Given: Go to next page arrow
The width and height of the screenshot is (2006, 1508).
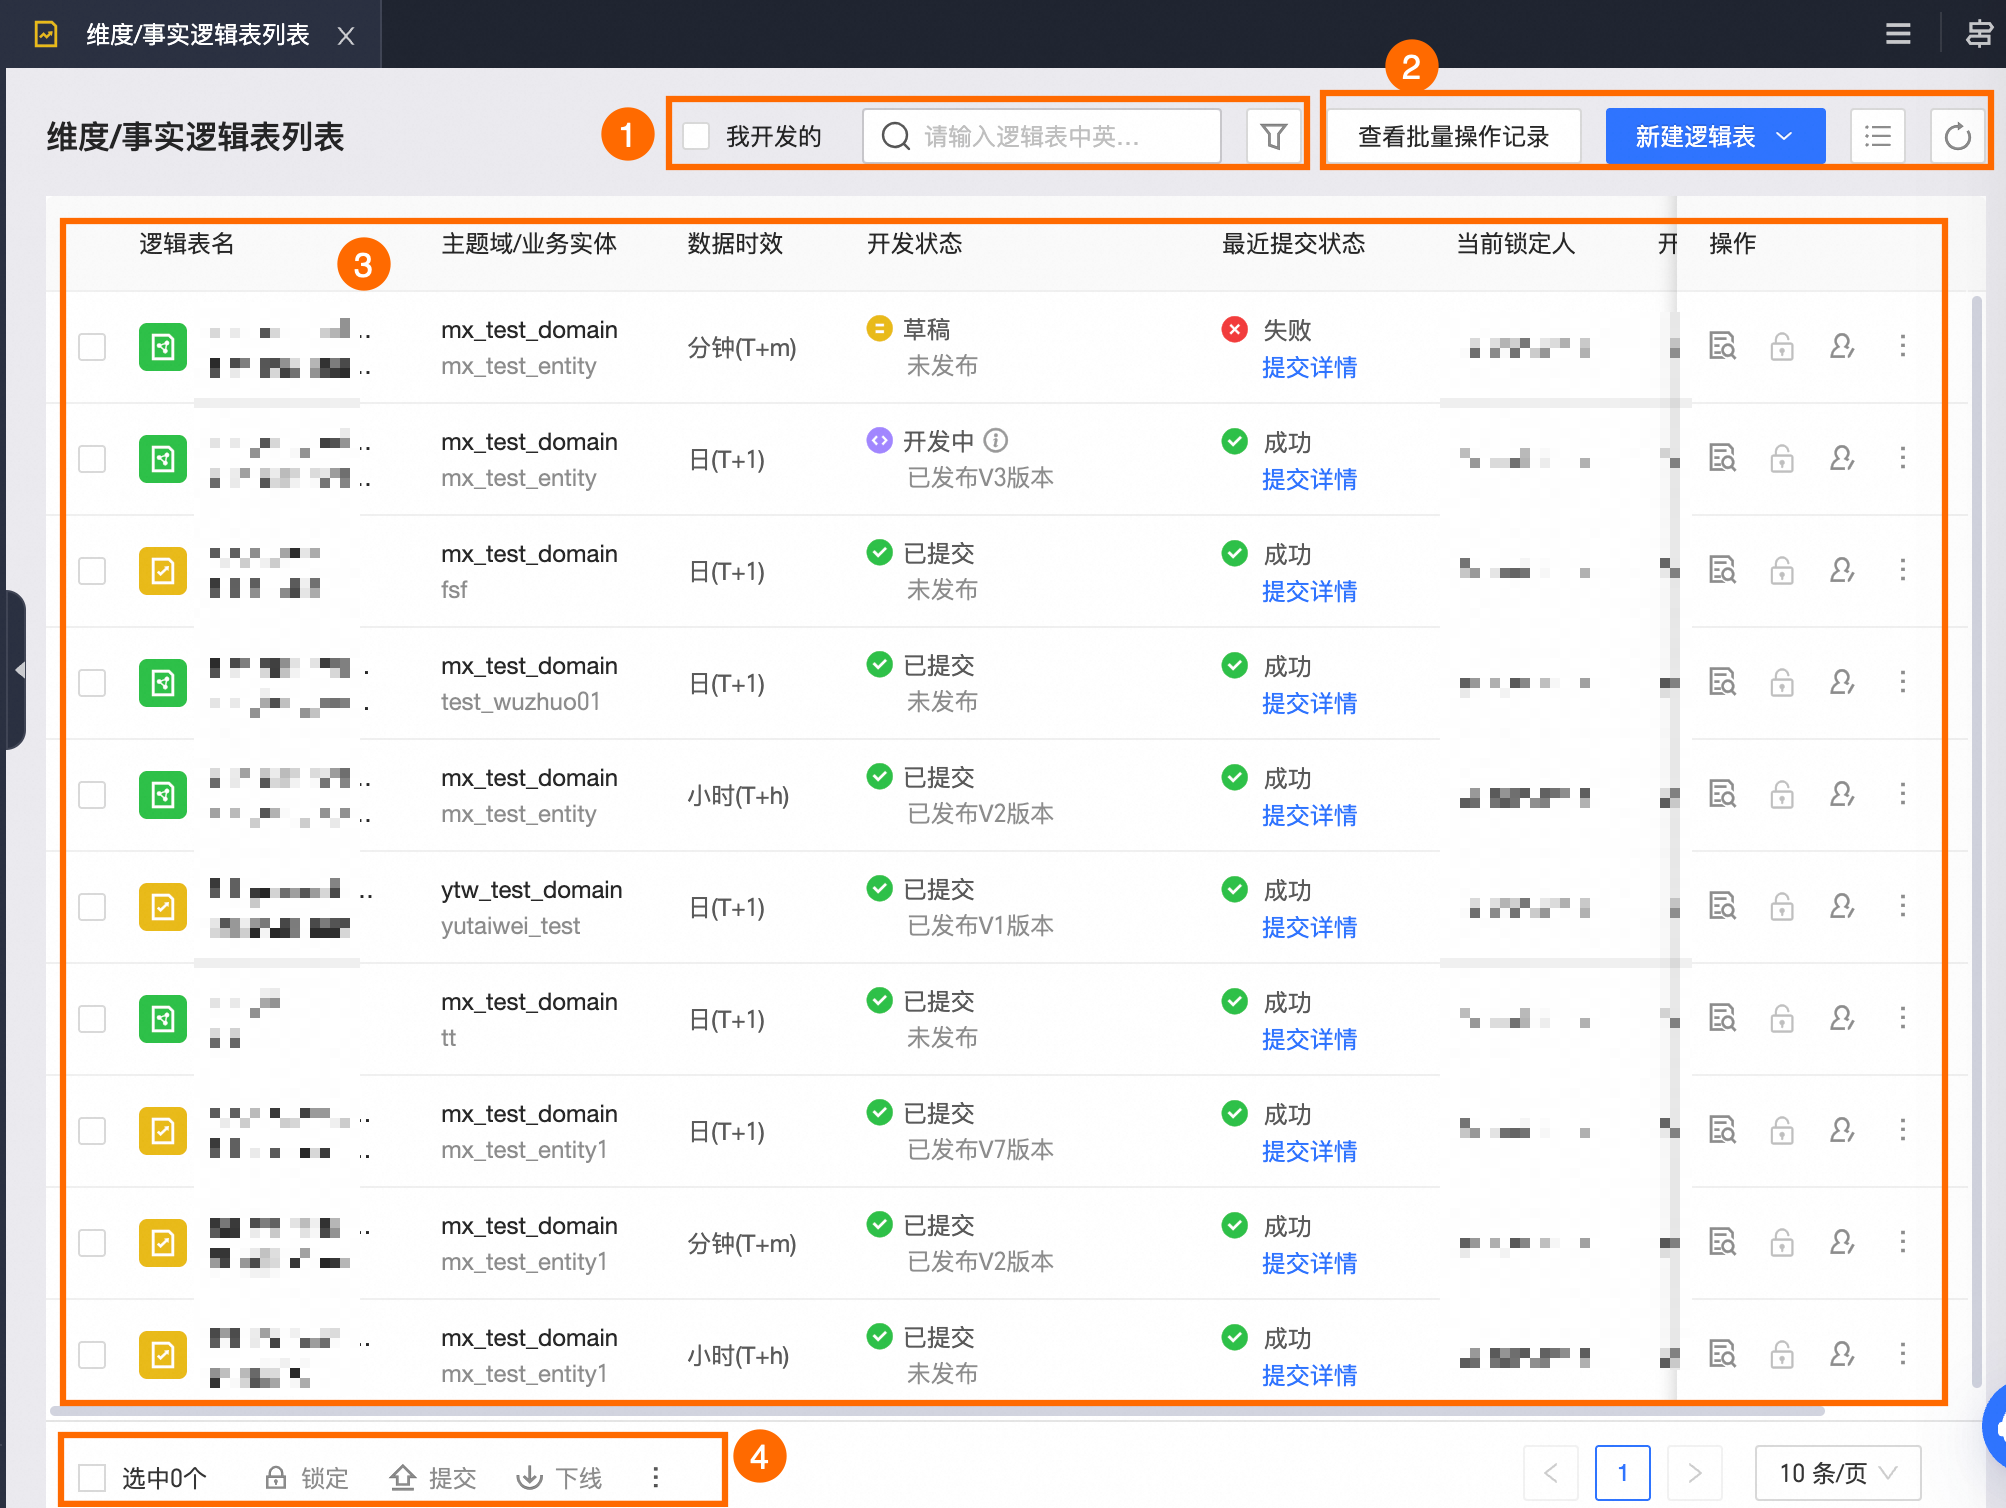Looking at the screenshot, I should click(x=1694, y=1473).
